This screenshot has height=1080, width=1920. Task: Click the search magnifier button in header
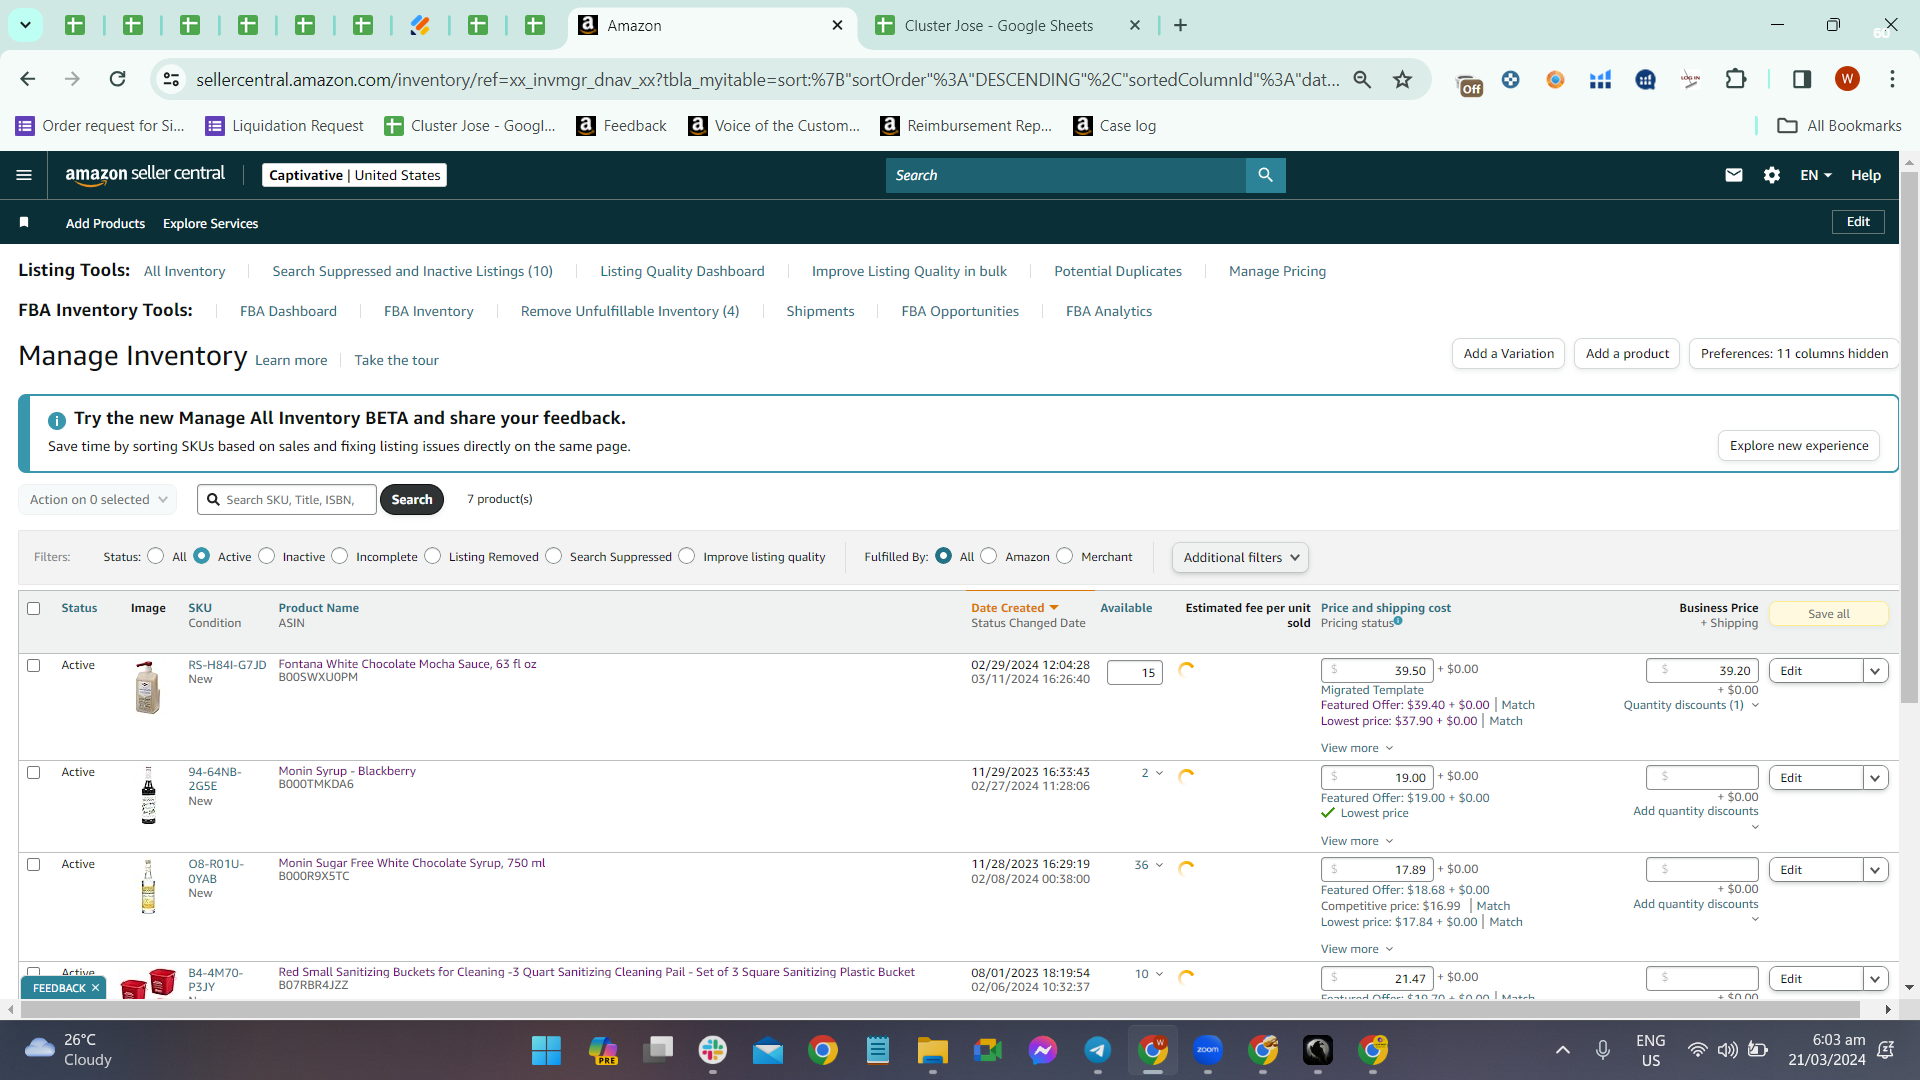click(x=1266, y=175)
